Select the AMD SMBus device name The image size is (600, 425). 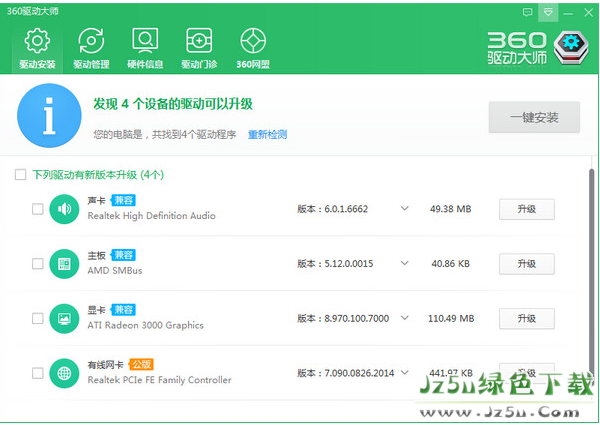[115, 270]
